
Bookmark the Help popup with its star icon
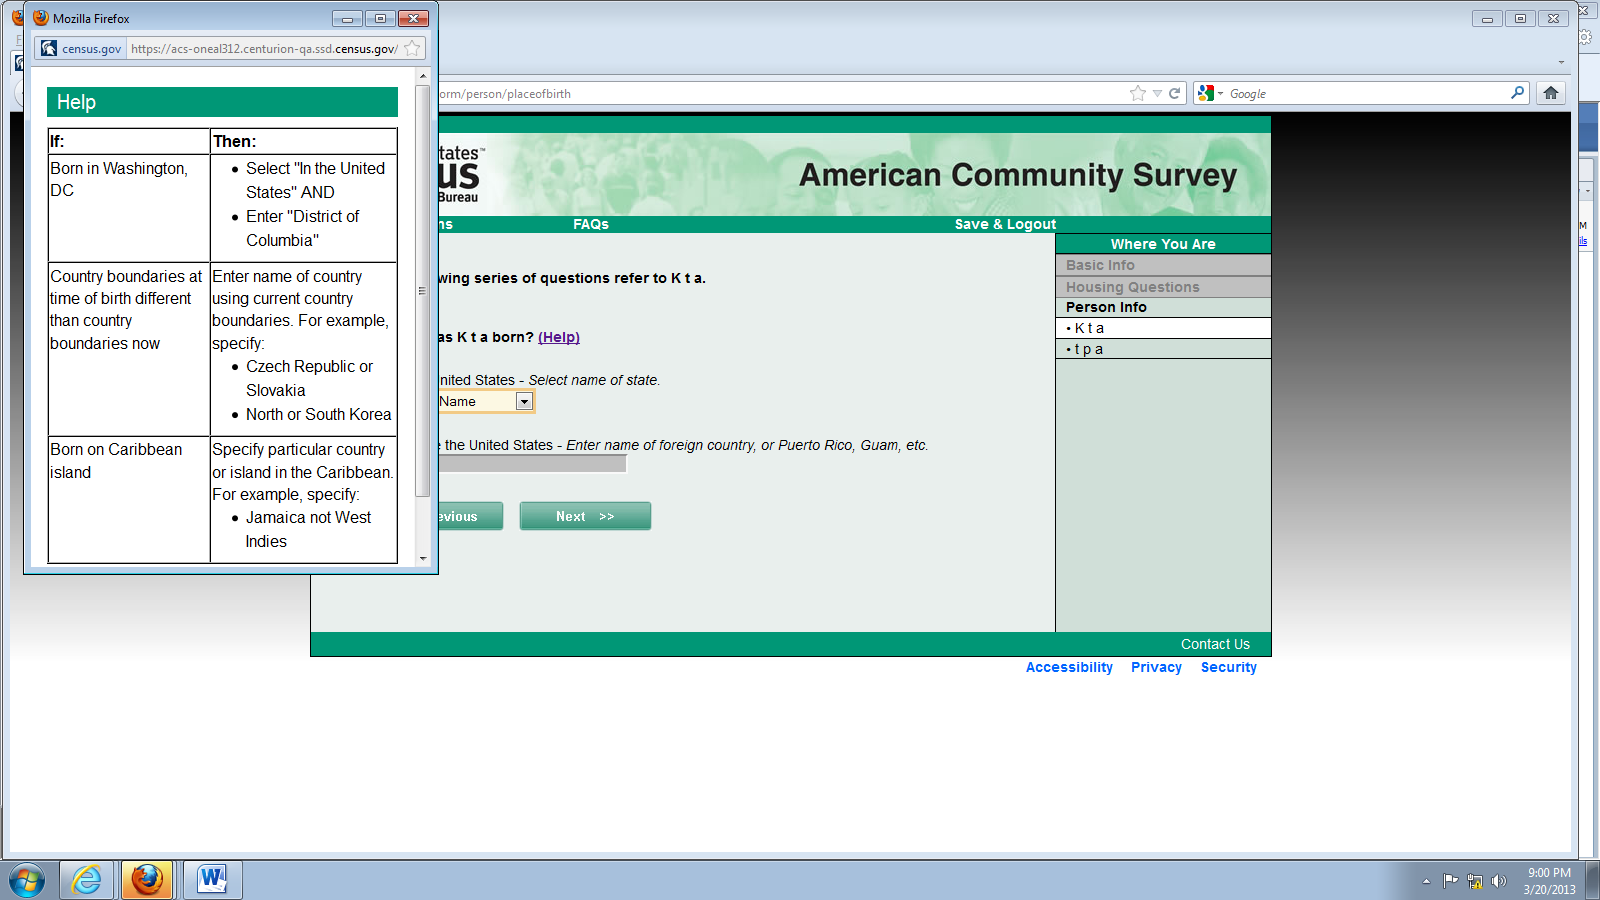coord(412,48)
